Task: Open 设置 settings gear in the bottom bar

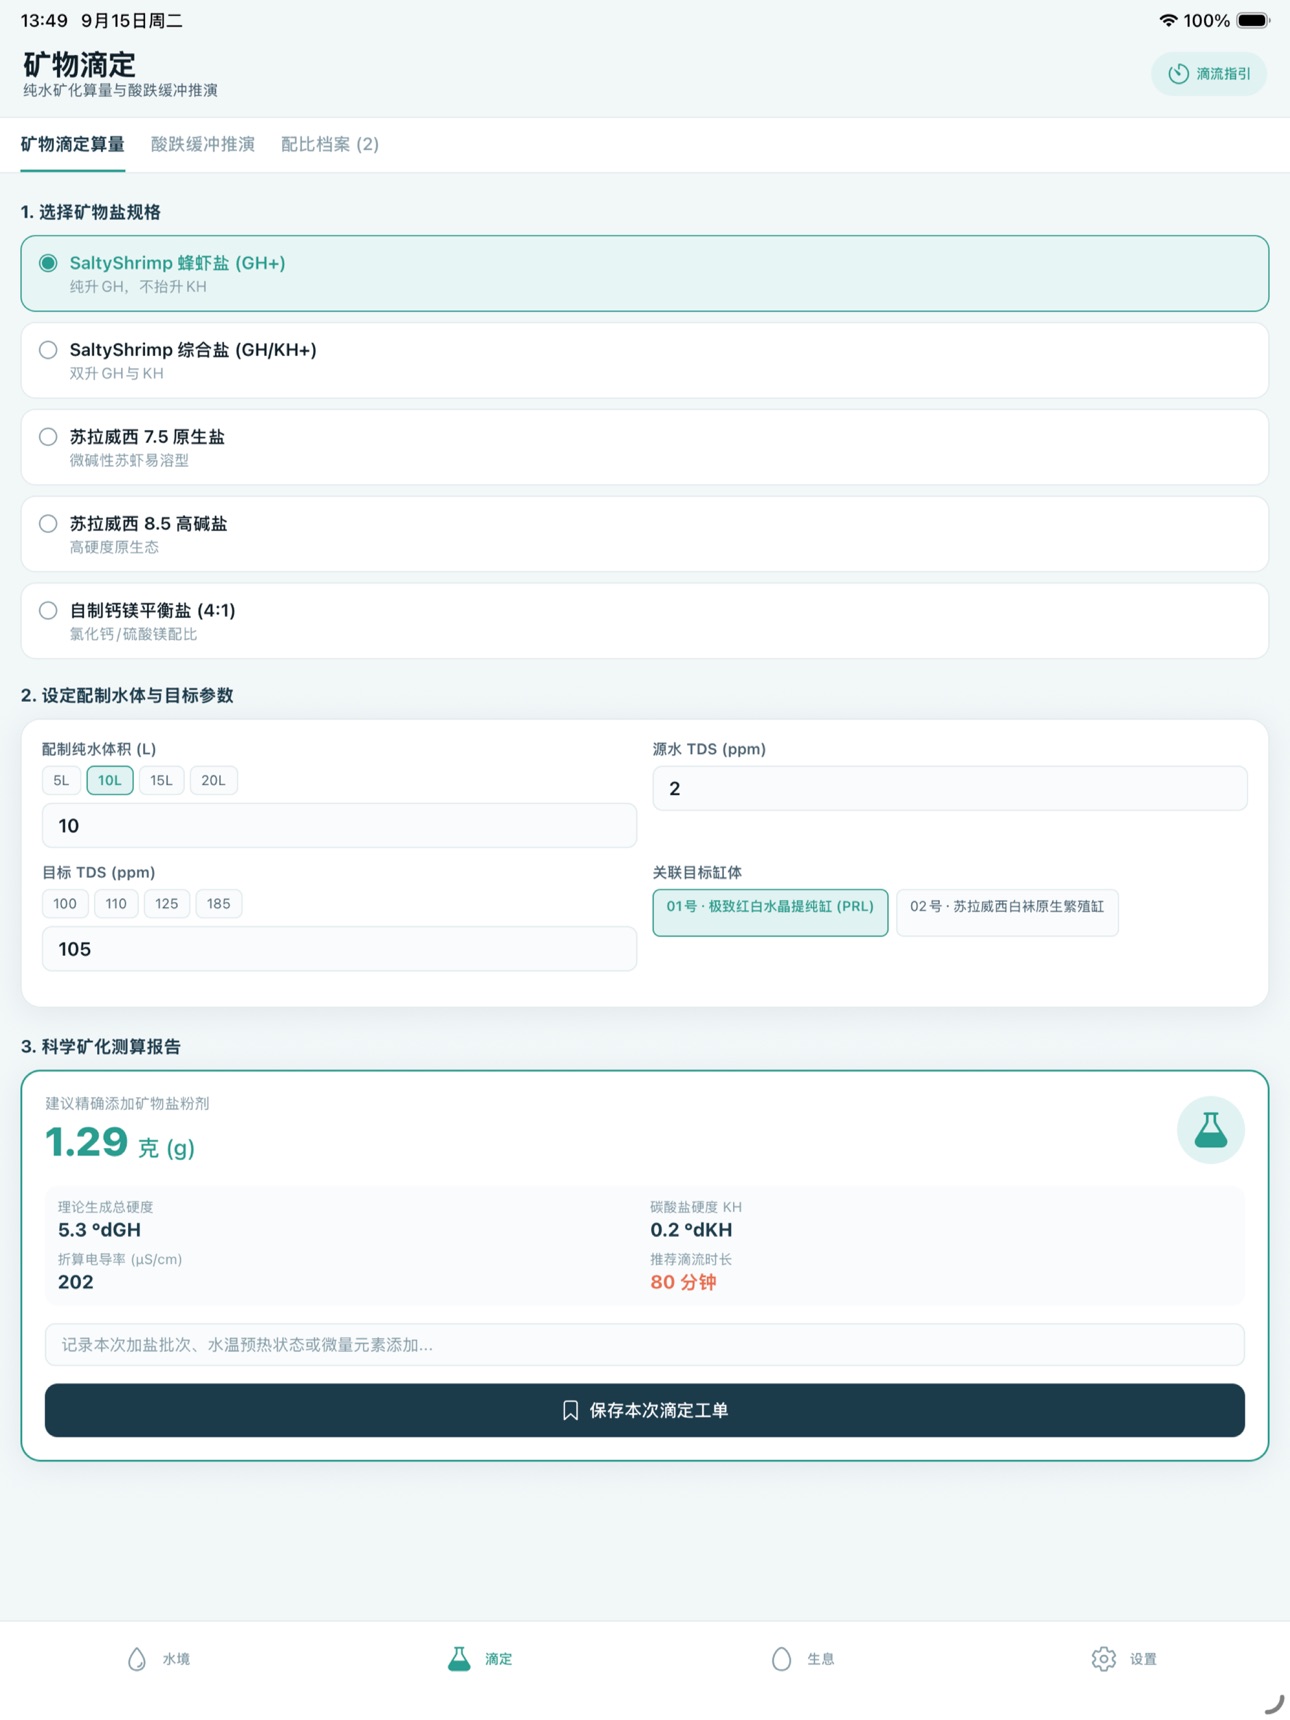Action: click(1126, 1659)
